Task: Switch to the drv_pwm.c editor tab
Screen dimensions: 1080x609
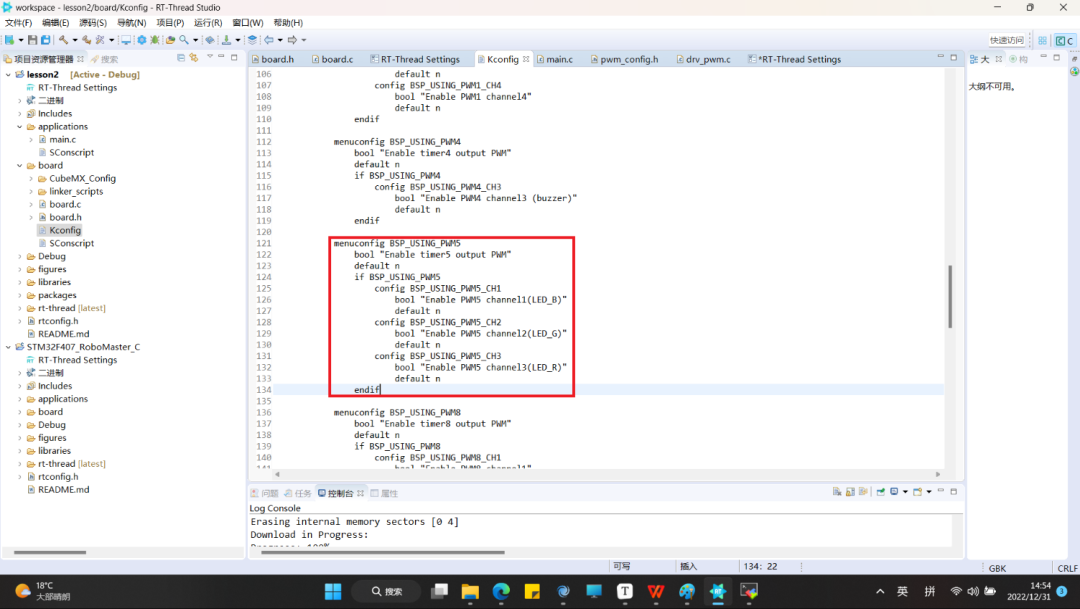Action: point(707,59)
